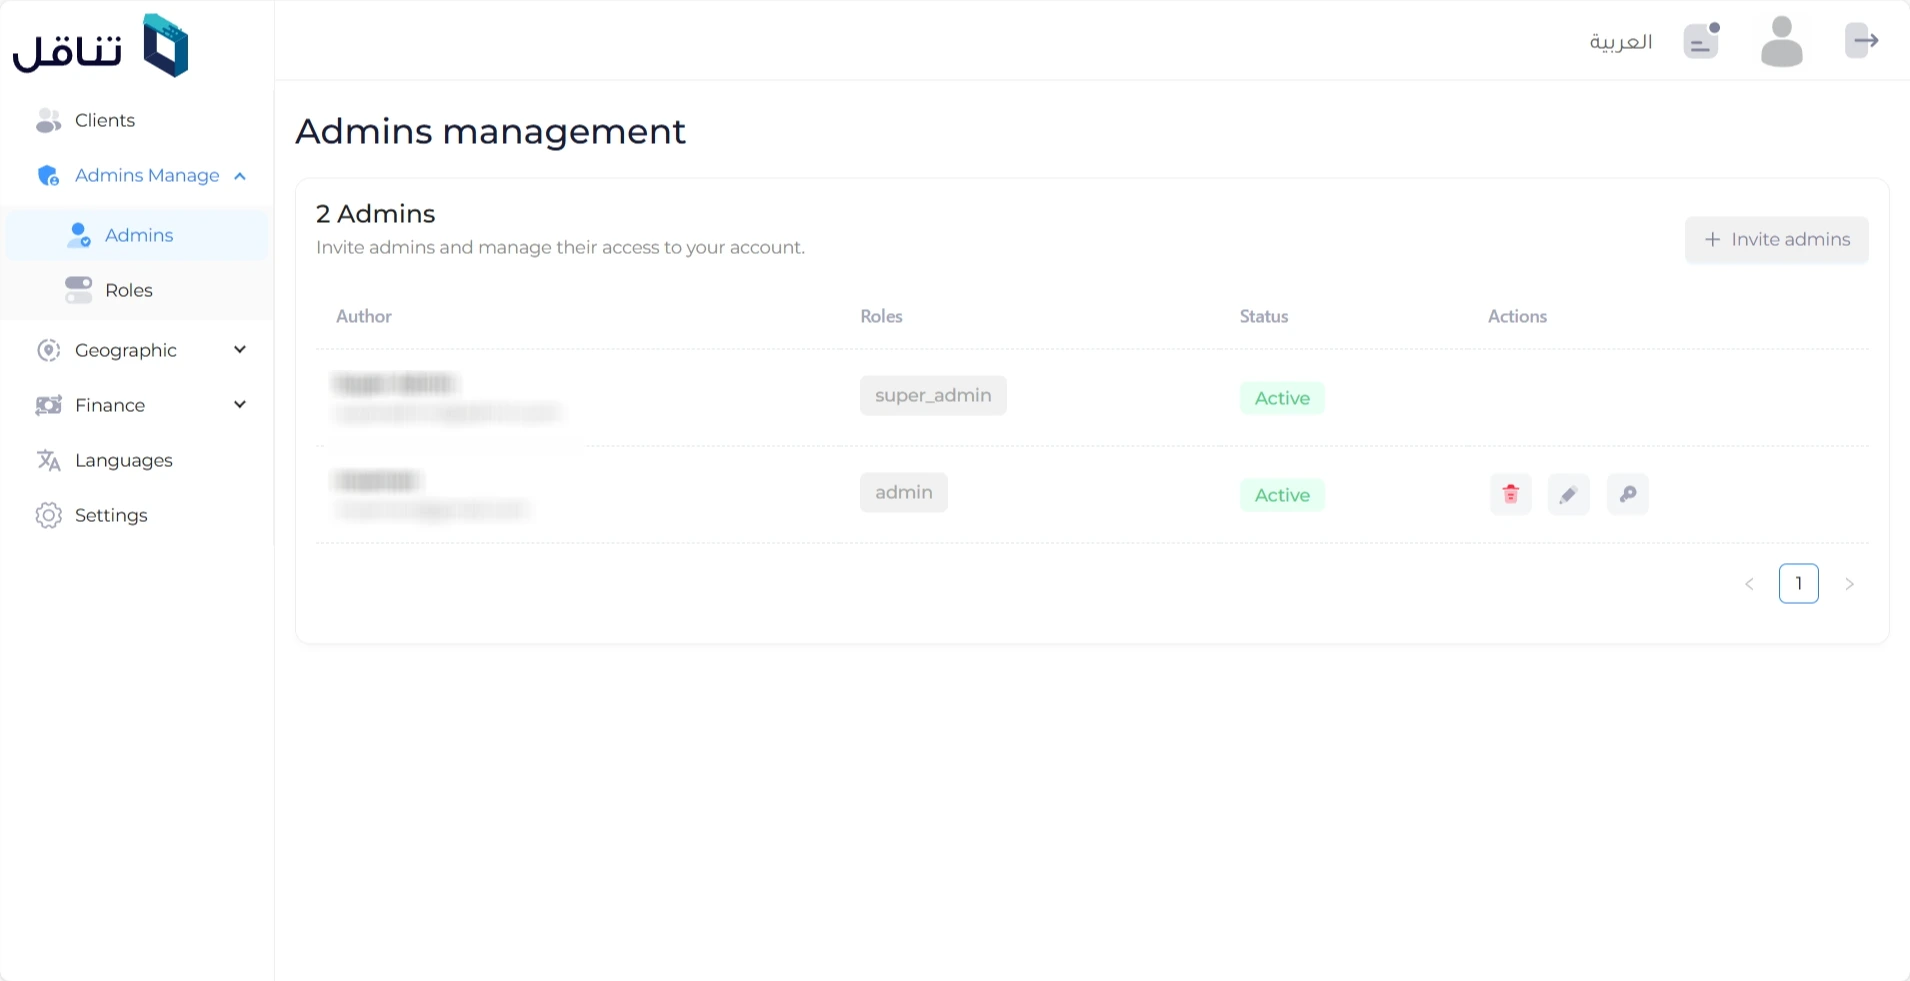The height and width of the screenshot is (981, 1910).
Task: Select the Roles submenu item
Action: (x=128, y=290)
